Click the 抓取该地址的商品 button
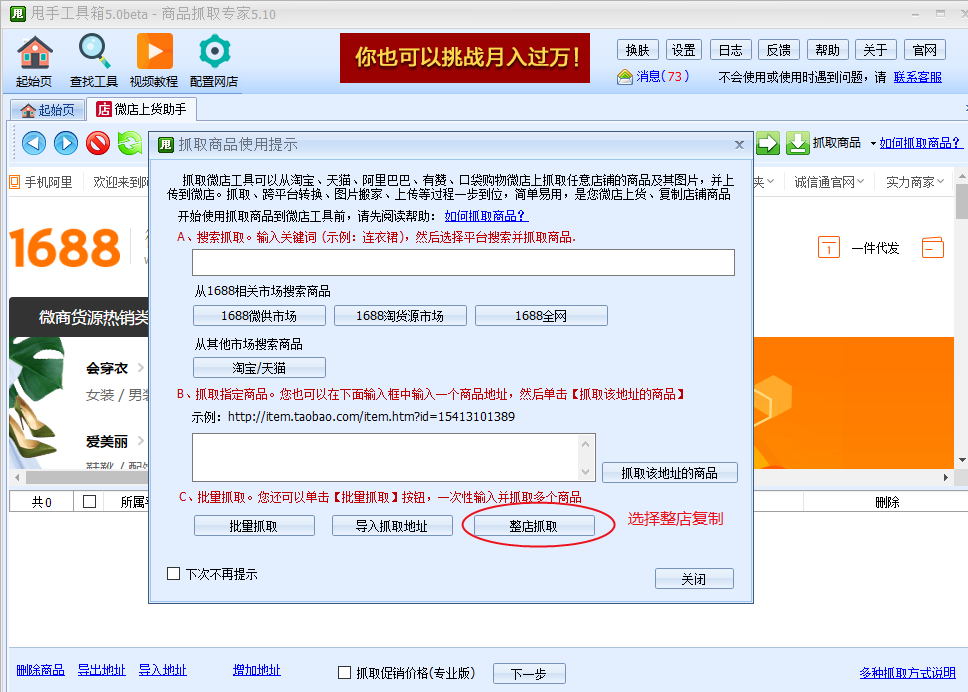Image resolution: width=968 pixels, height=692 pixels. click(x=670, y=473)
